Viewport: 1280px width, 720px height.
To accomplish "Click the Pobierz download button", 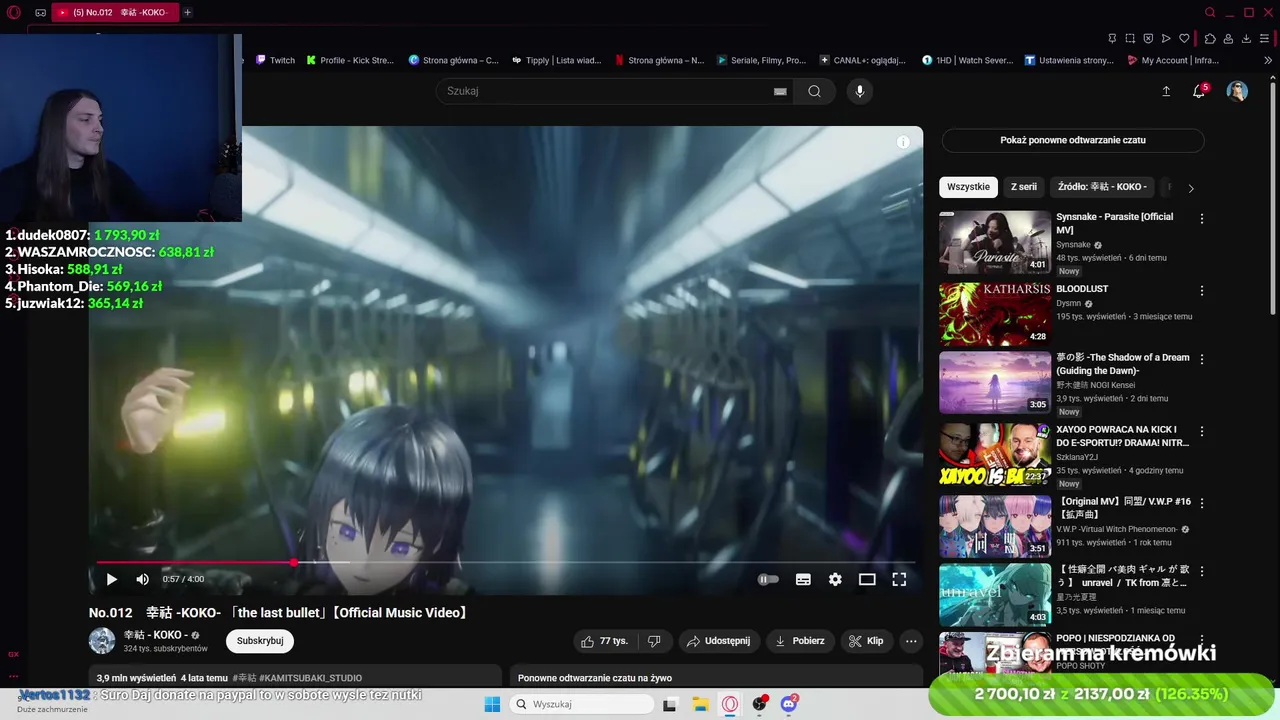I will pyautogui.click(x=799, y=641).
